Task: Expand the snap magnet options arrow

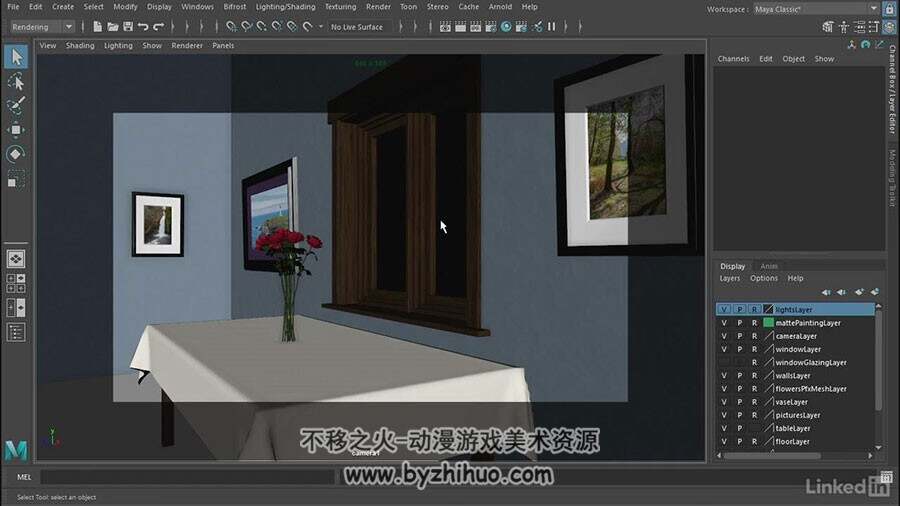Action: (321, 26)
